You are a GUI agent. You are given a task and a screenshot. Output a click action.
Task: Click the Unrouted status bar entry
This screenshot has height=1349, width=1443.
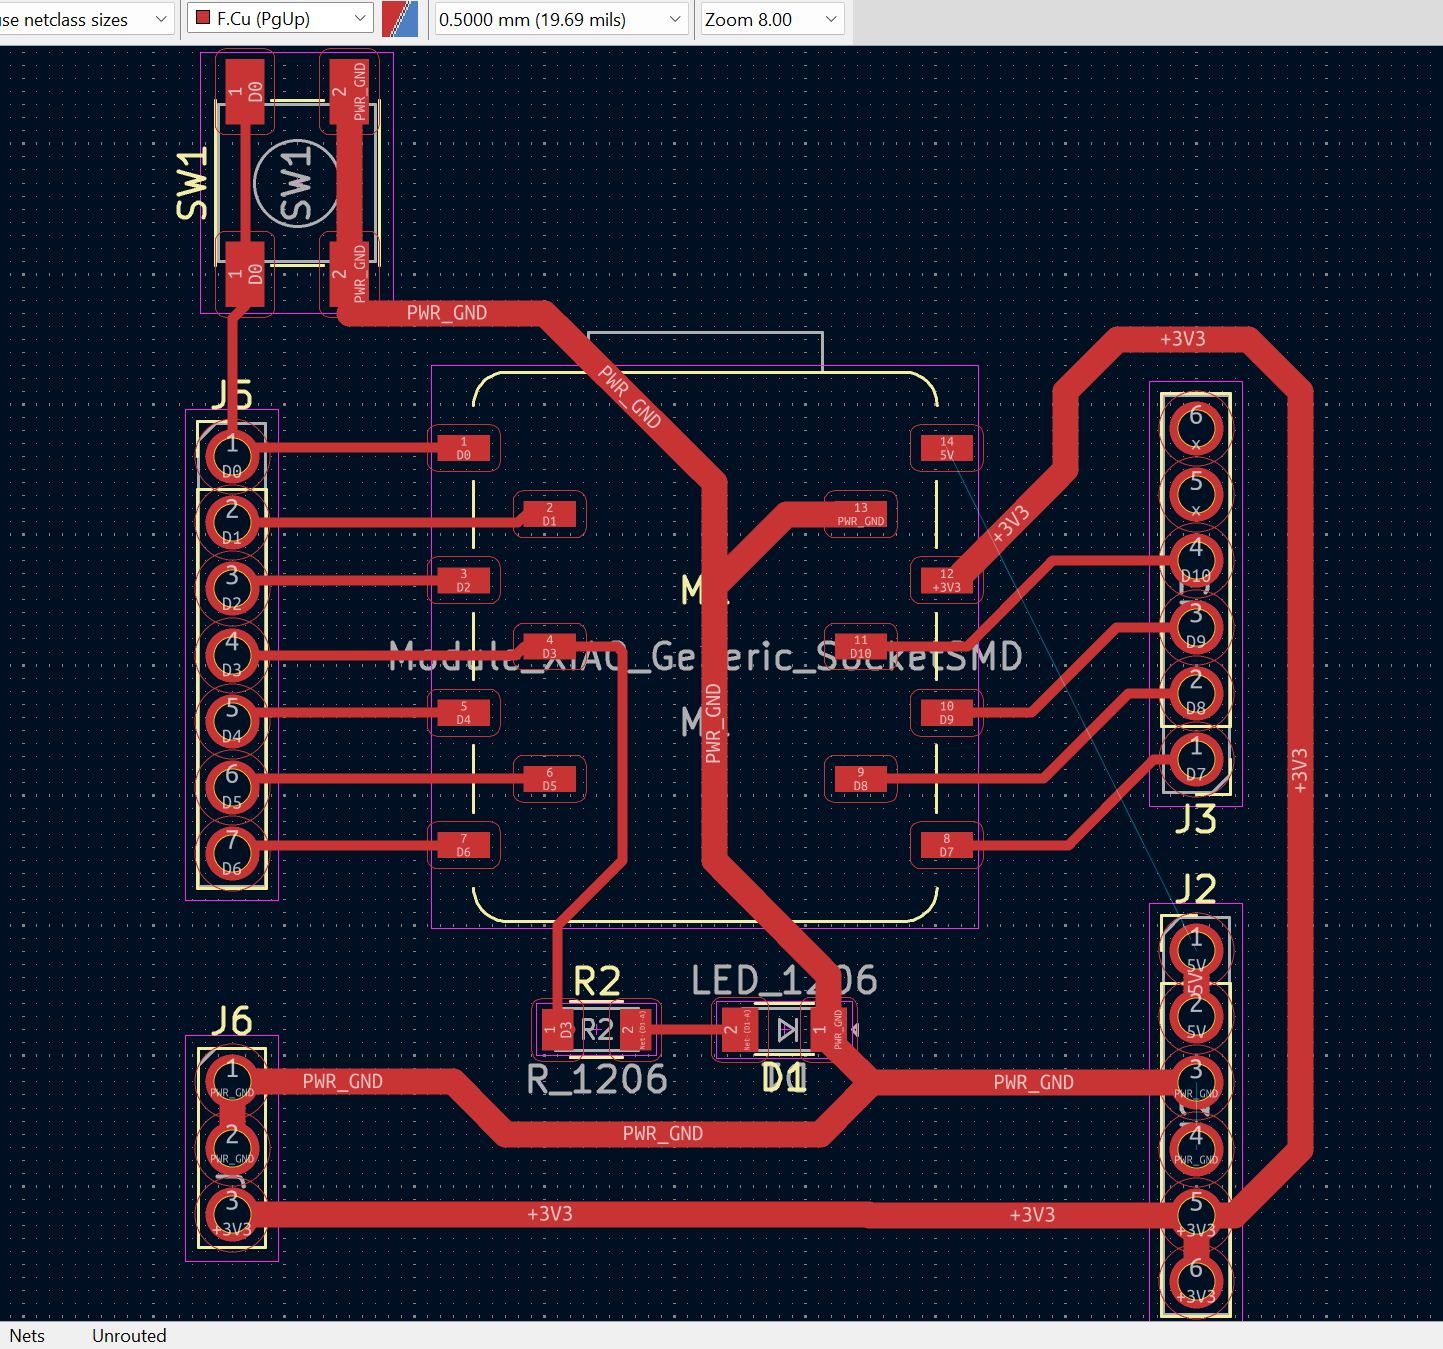[129, 1335]
